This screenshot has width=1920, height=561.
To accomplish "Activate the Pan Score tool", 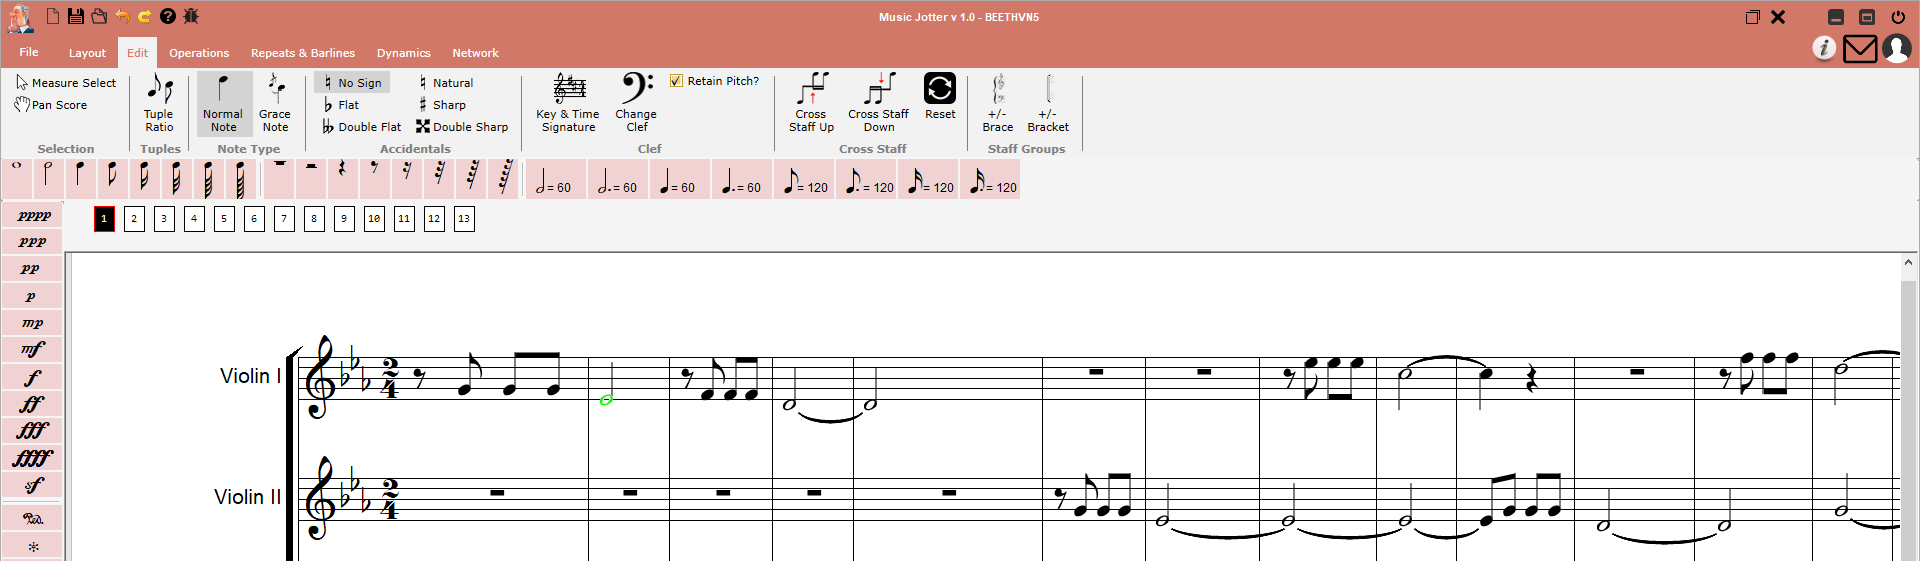I will point(51,105).
